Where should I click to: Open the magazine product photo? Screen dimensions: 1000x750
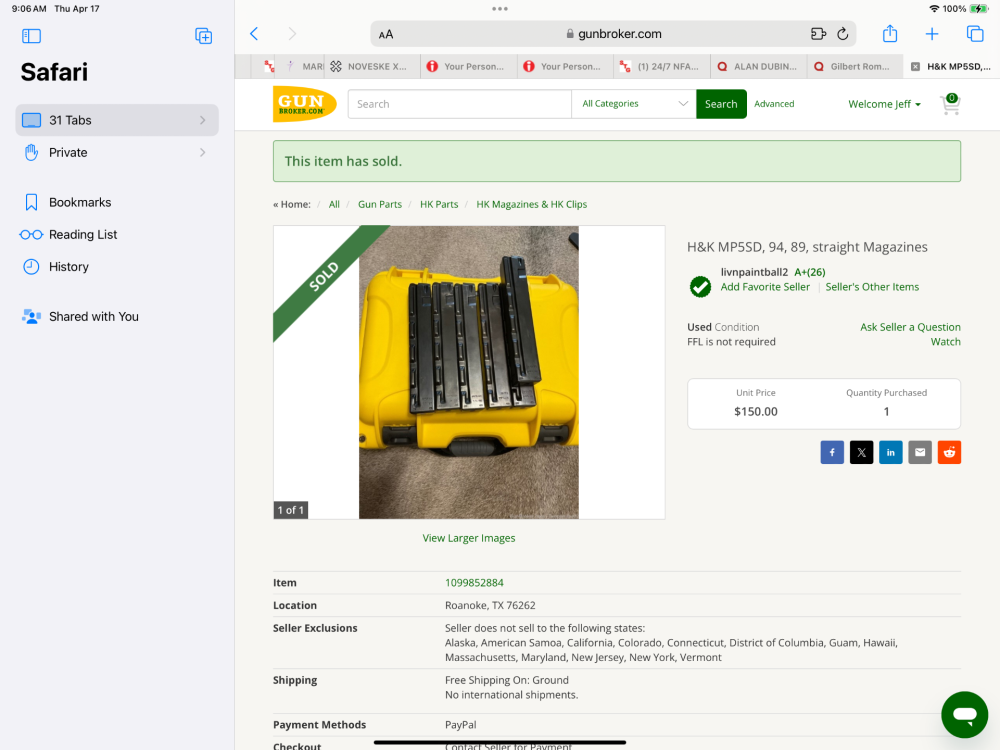(469, 372)
